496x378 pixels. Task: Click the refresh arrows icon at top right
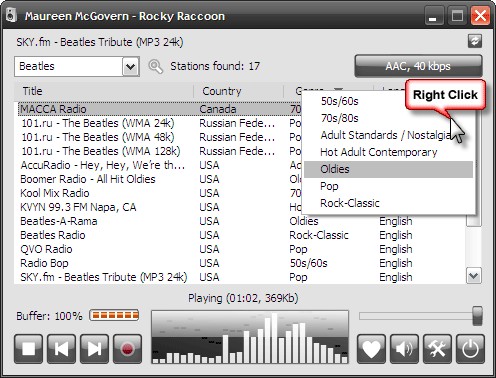[x=475, y=41]
